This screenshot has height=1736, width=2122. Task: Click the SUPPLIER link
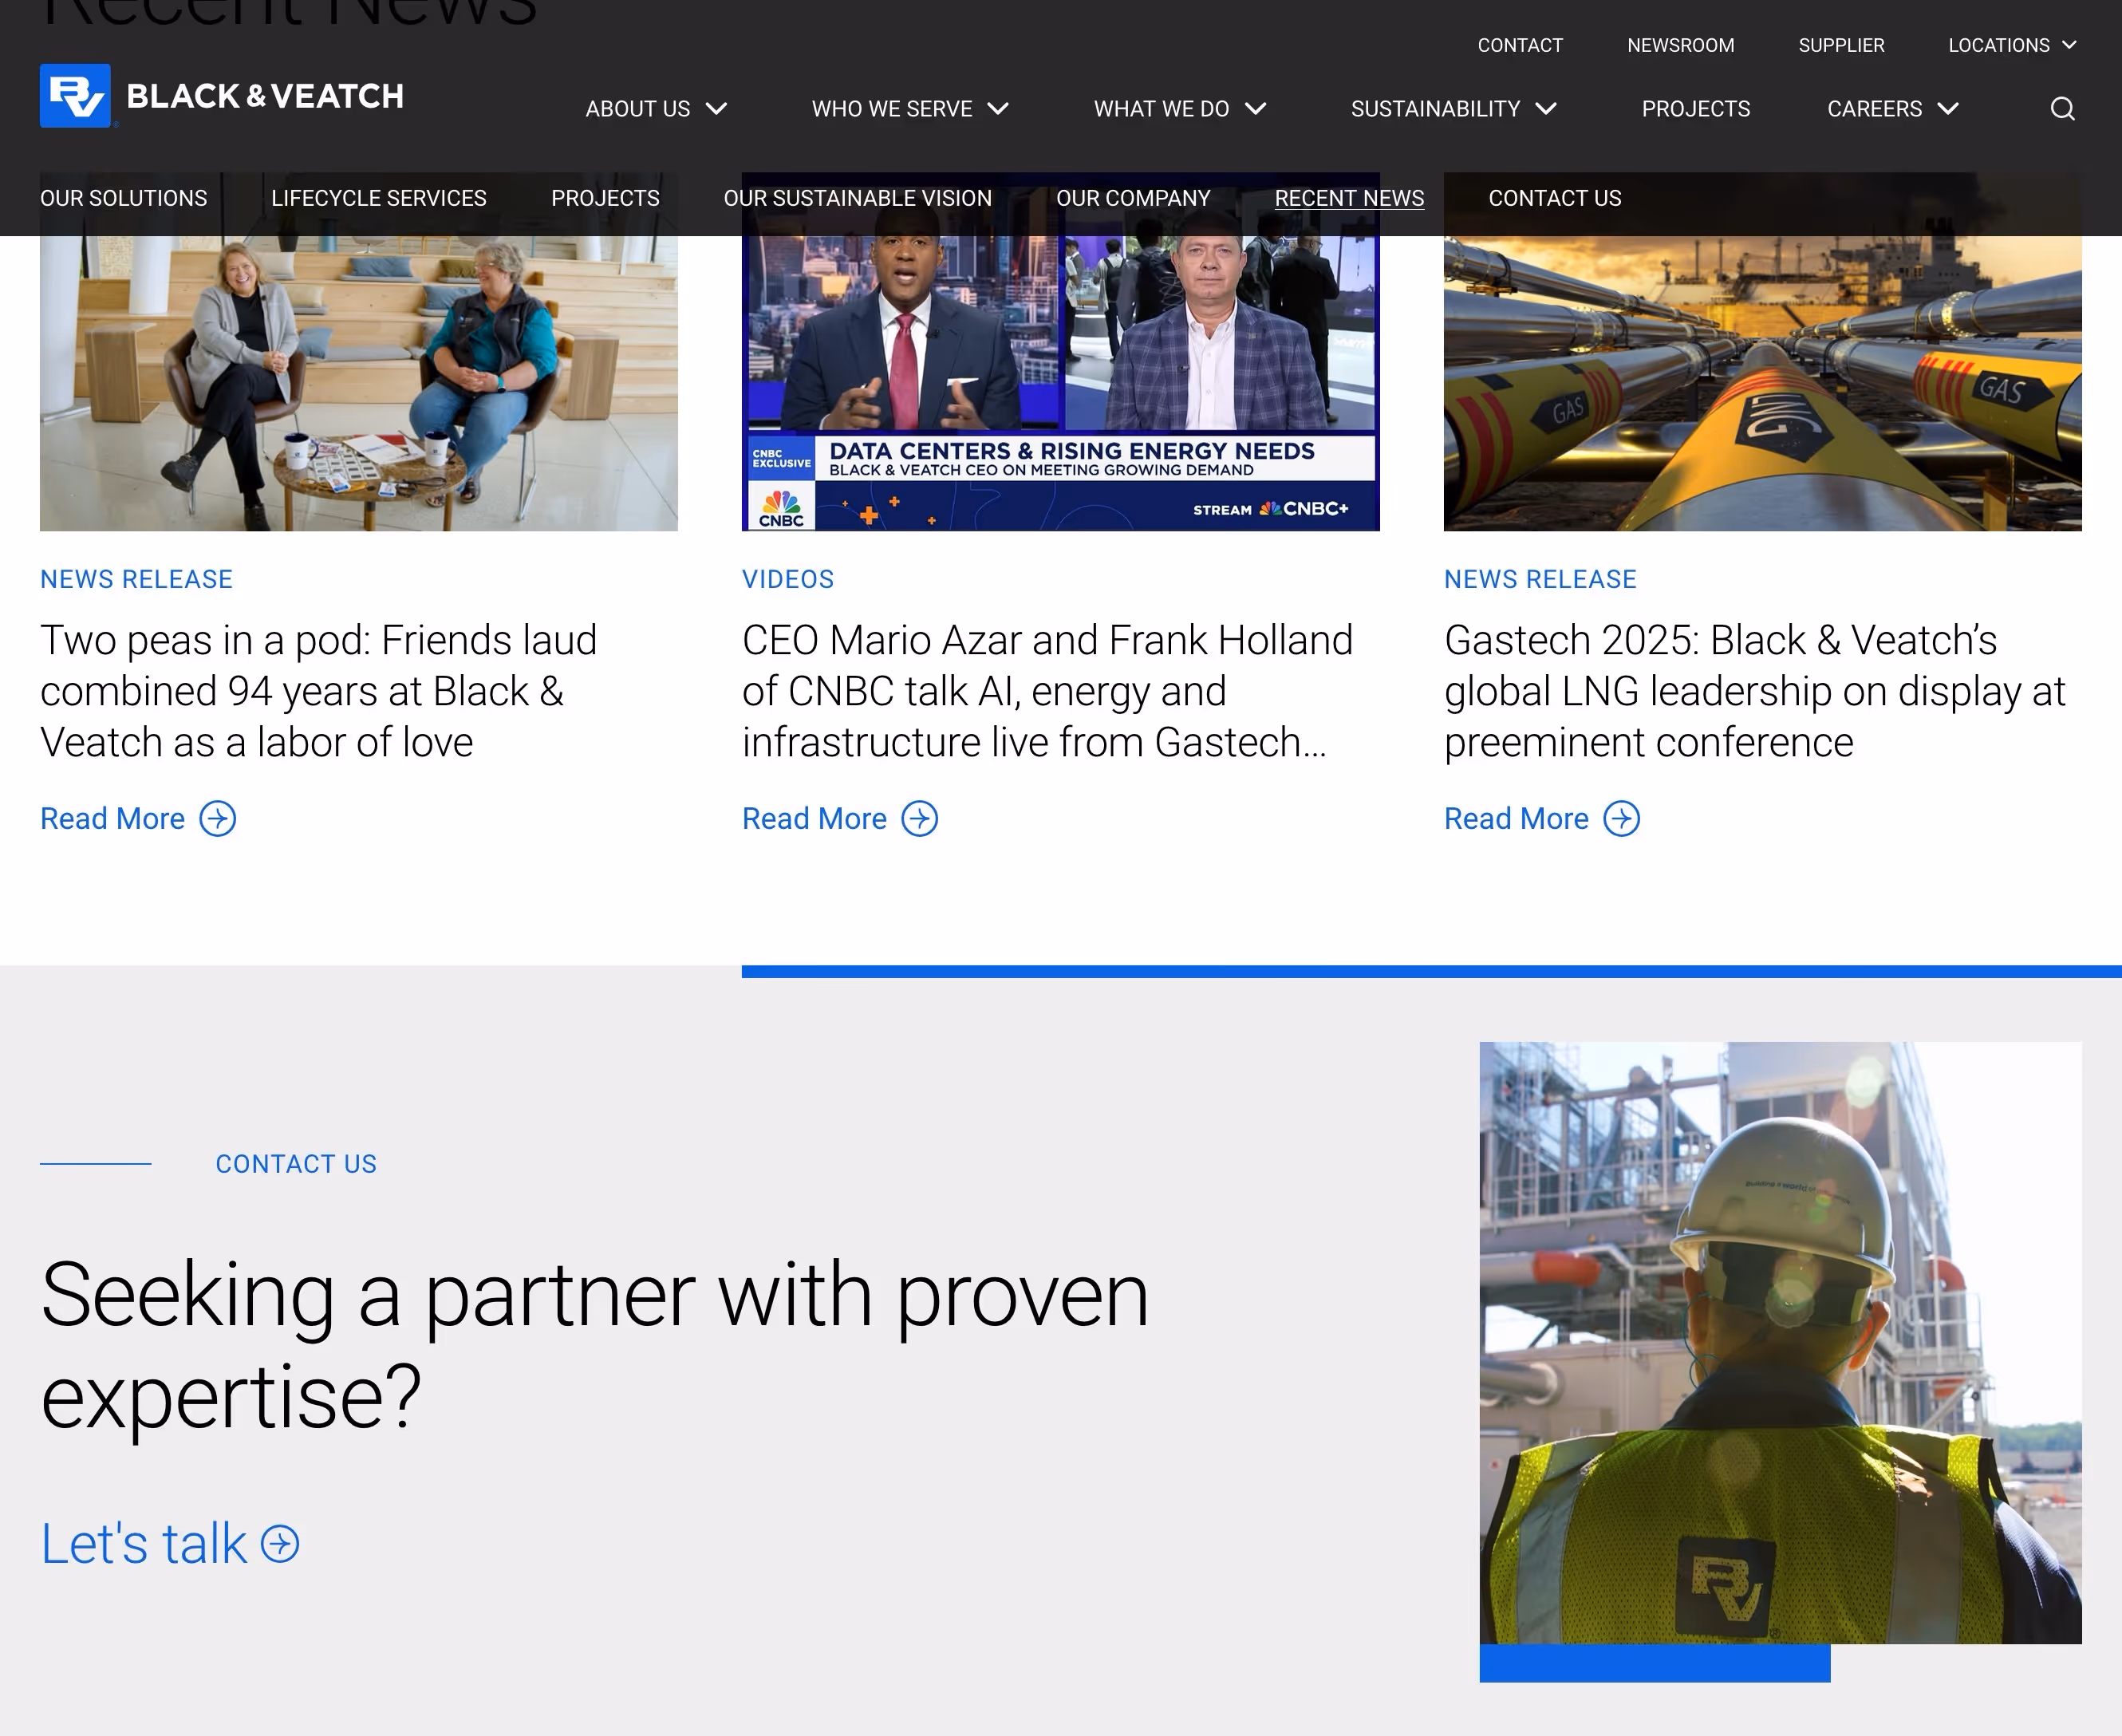pyautogui.click(x=1841, y=45)
